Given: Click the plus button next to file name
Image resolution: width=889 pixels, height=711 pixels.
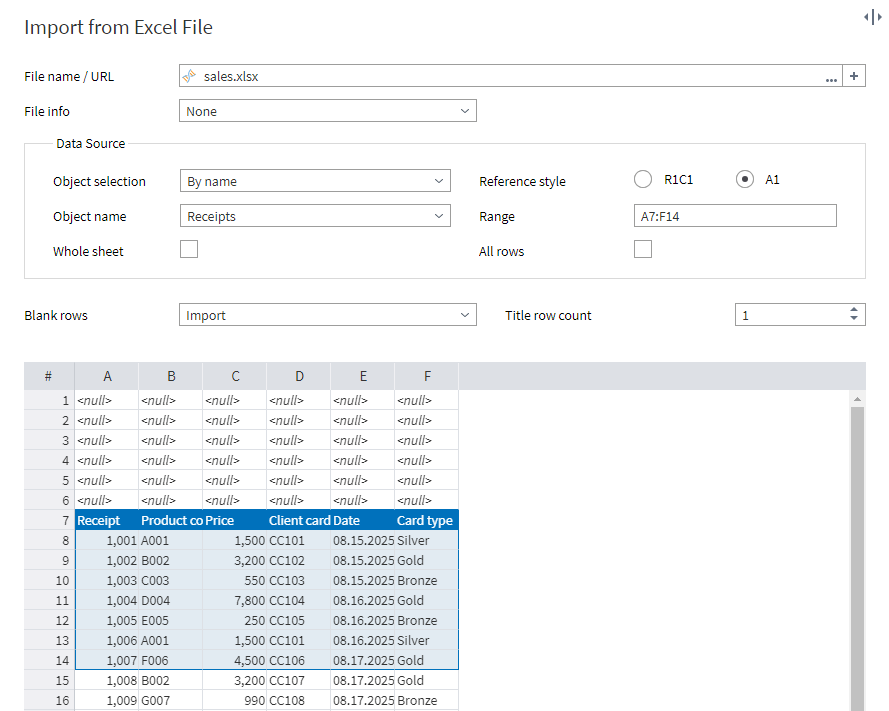Looking at the screenshot, I should point(854,76).
